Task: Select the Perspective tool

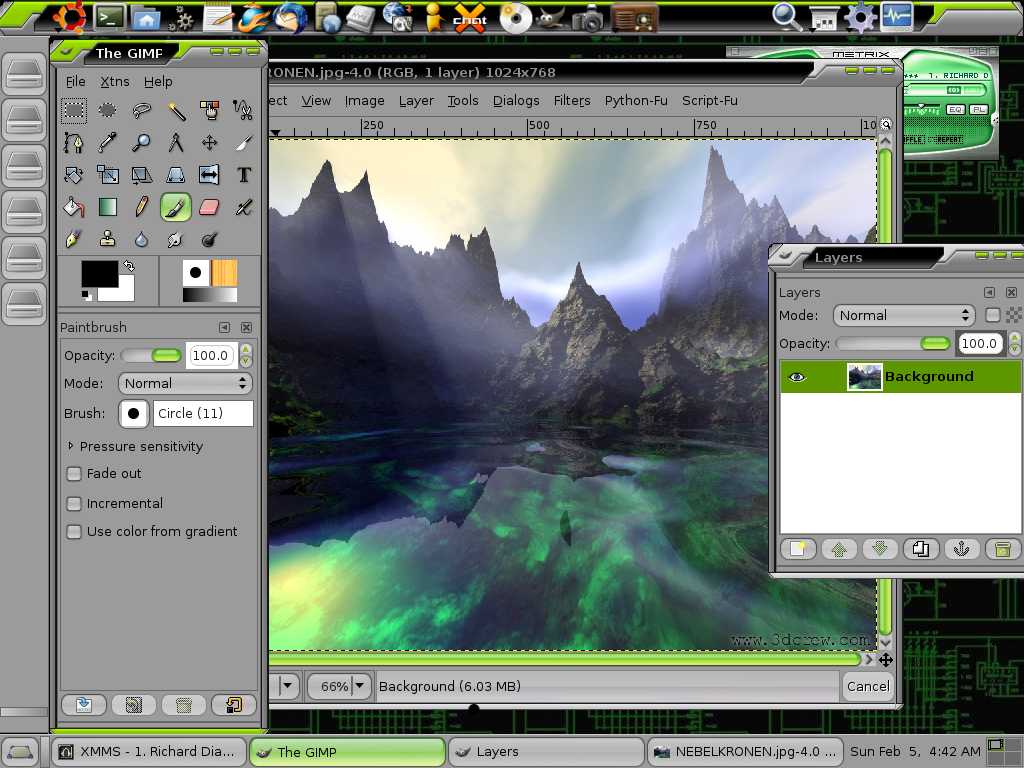Action: coord(176,174)
